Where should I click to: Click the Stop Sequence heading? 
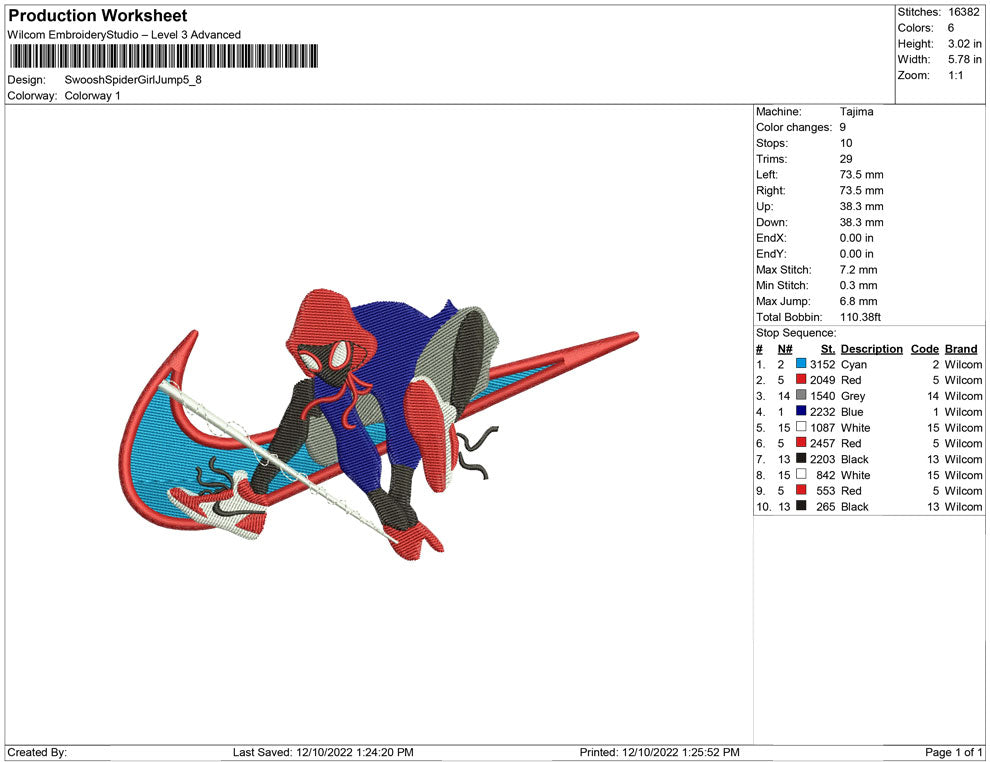[796, 333]
